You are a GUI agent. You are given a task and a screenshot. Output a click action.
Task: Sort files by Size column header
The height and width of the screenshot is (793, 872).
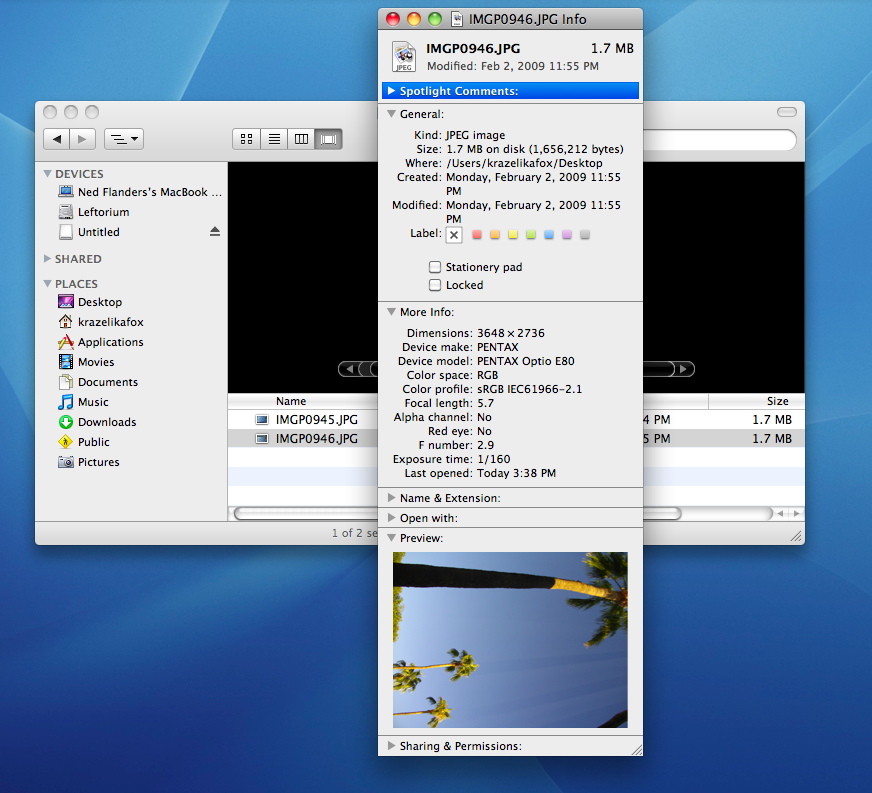click(777, 401)
